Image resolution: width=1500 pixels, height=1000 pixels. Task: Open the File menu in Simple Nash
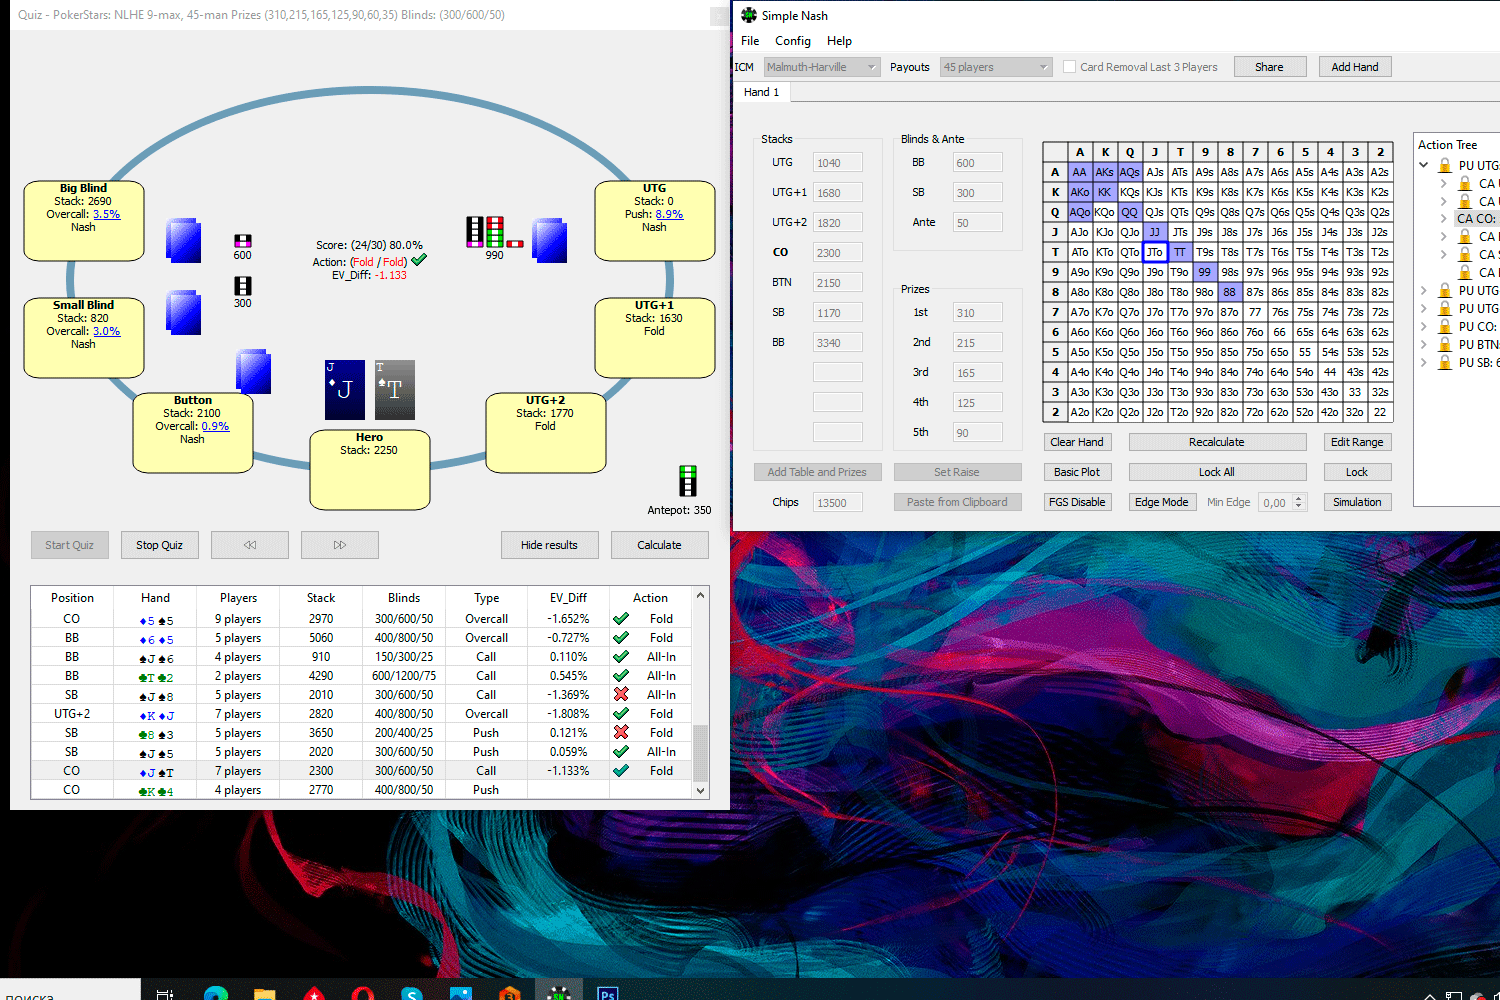point(750,41)
